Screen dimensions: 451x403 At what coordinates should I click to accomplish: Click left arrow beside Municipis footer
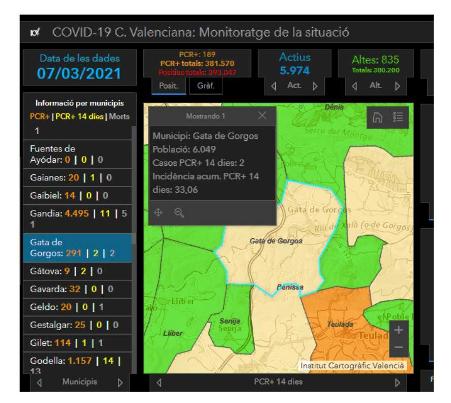click(x=39, y=383)
